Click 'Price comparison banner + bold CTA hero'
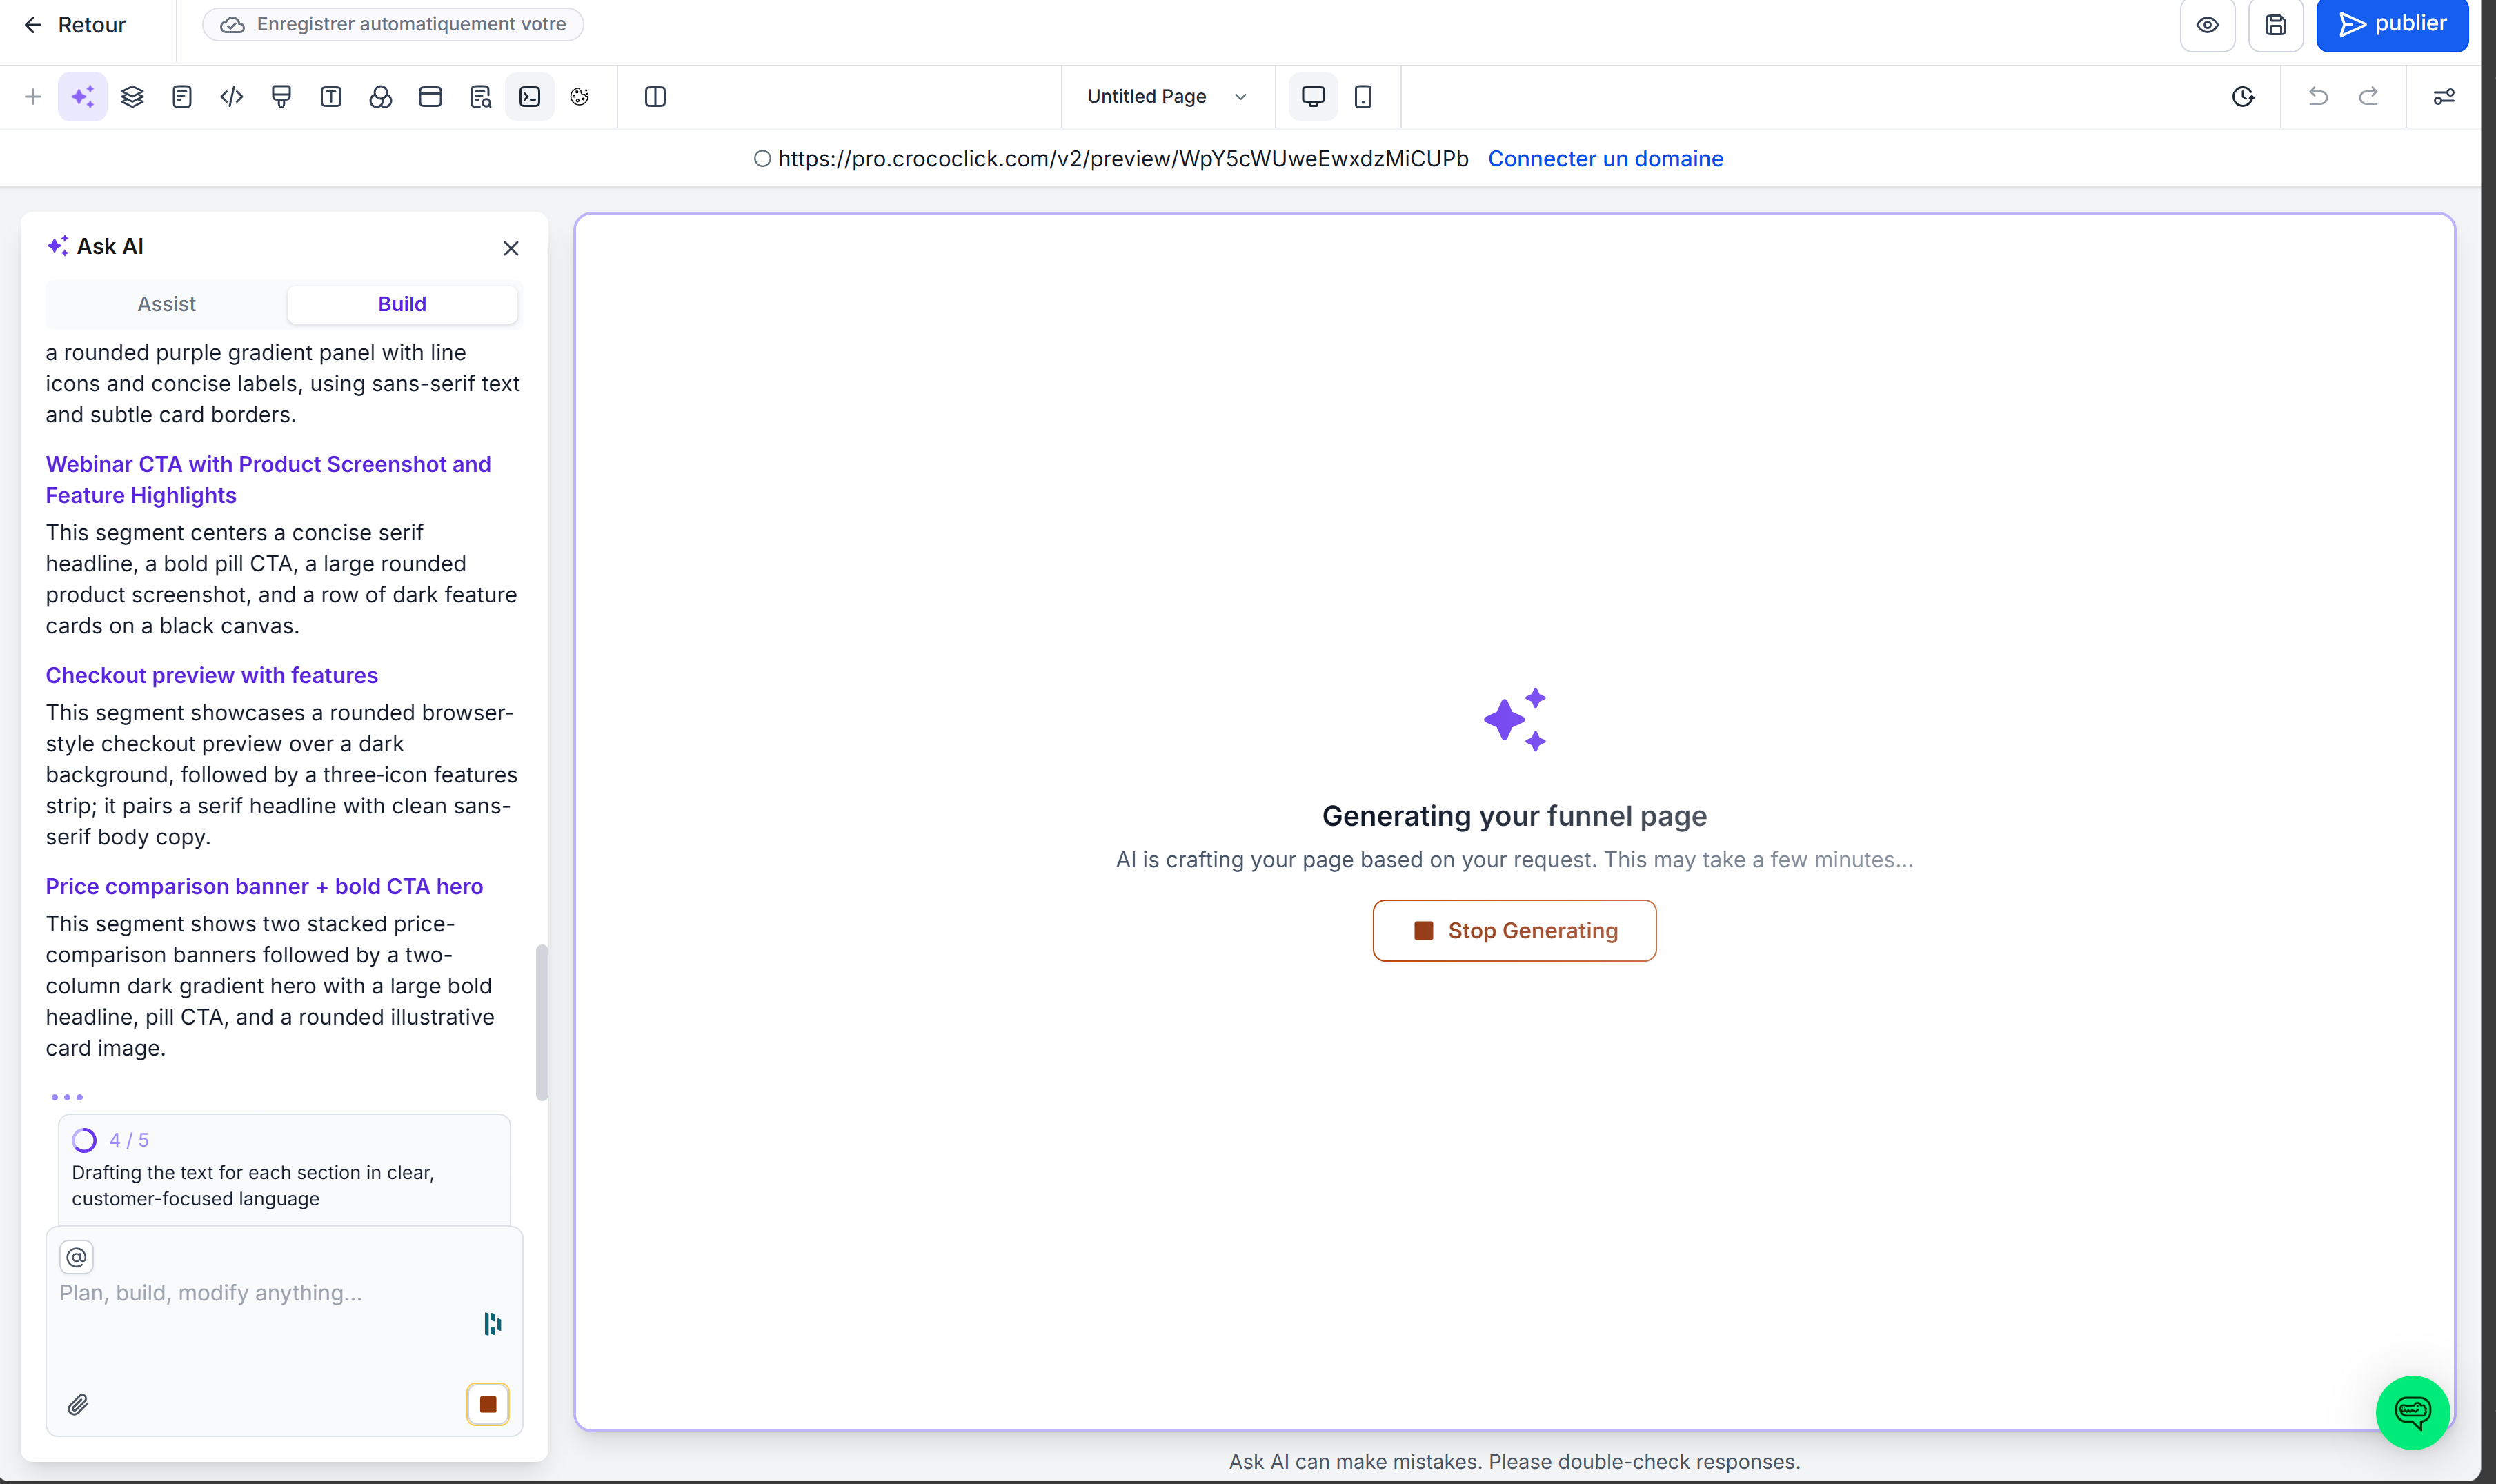This screenshot has height=1484, width=2496. coord(264,886)
